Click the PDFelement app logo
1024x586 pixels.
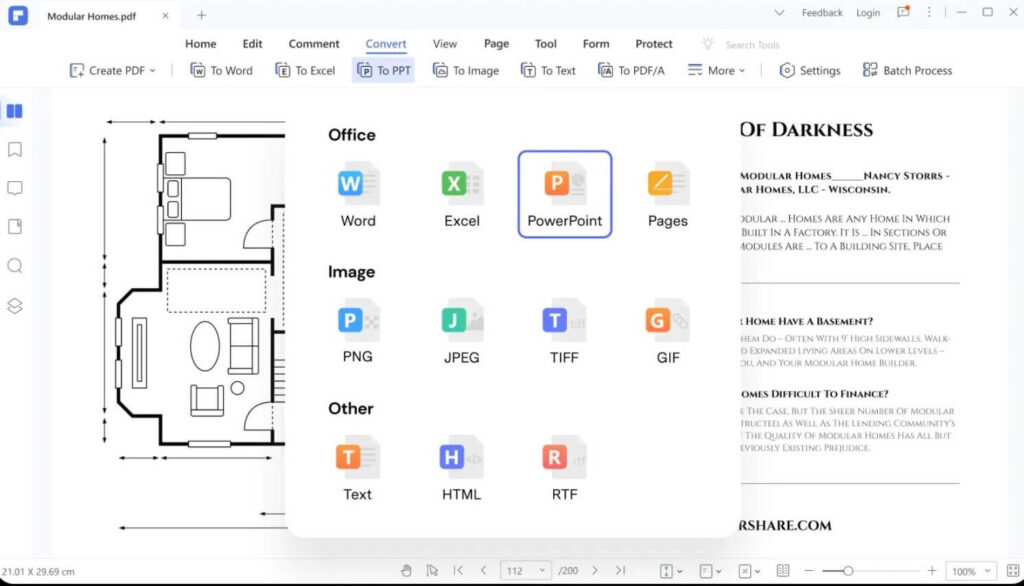click(18, 15)
